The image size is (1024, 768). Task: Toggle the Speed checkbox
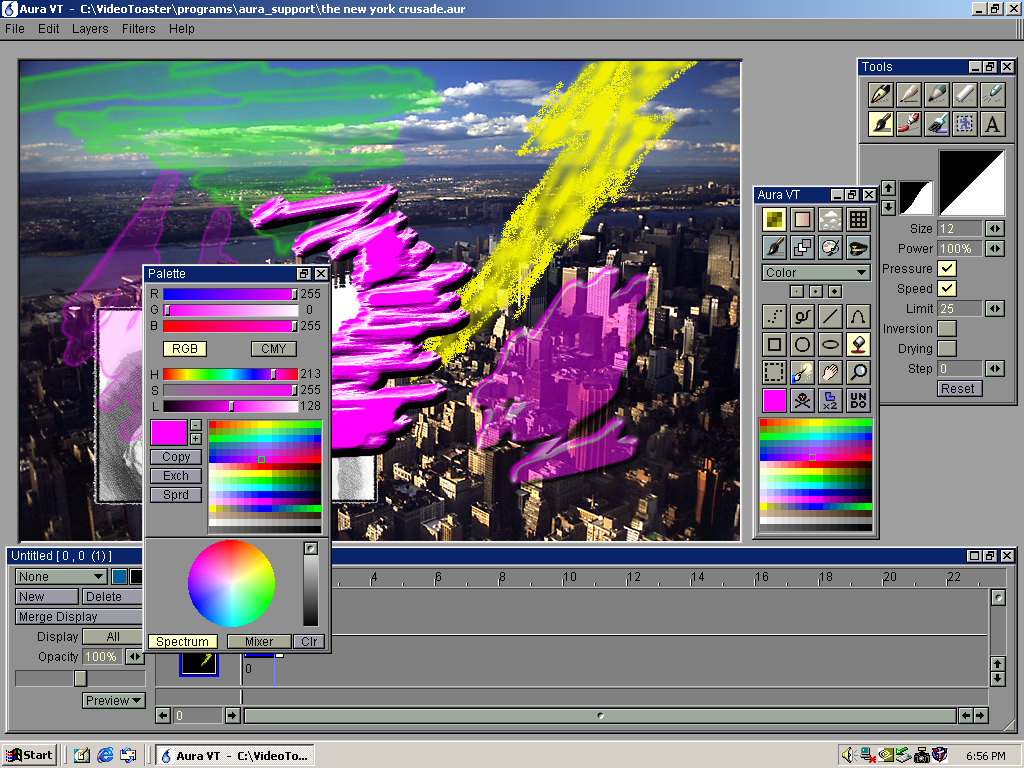[947, 289]
